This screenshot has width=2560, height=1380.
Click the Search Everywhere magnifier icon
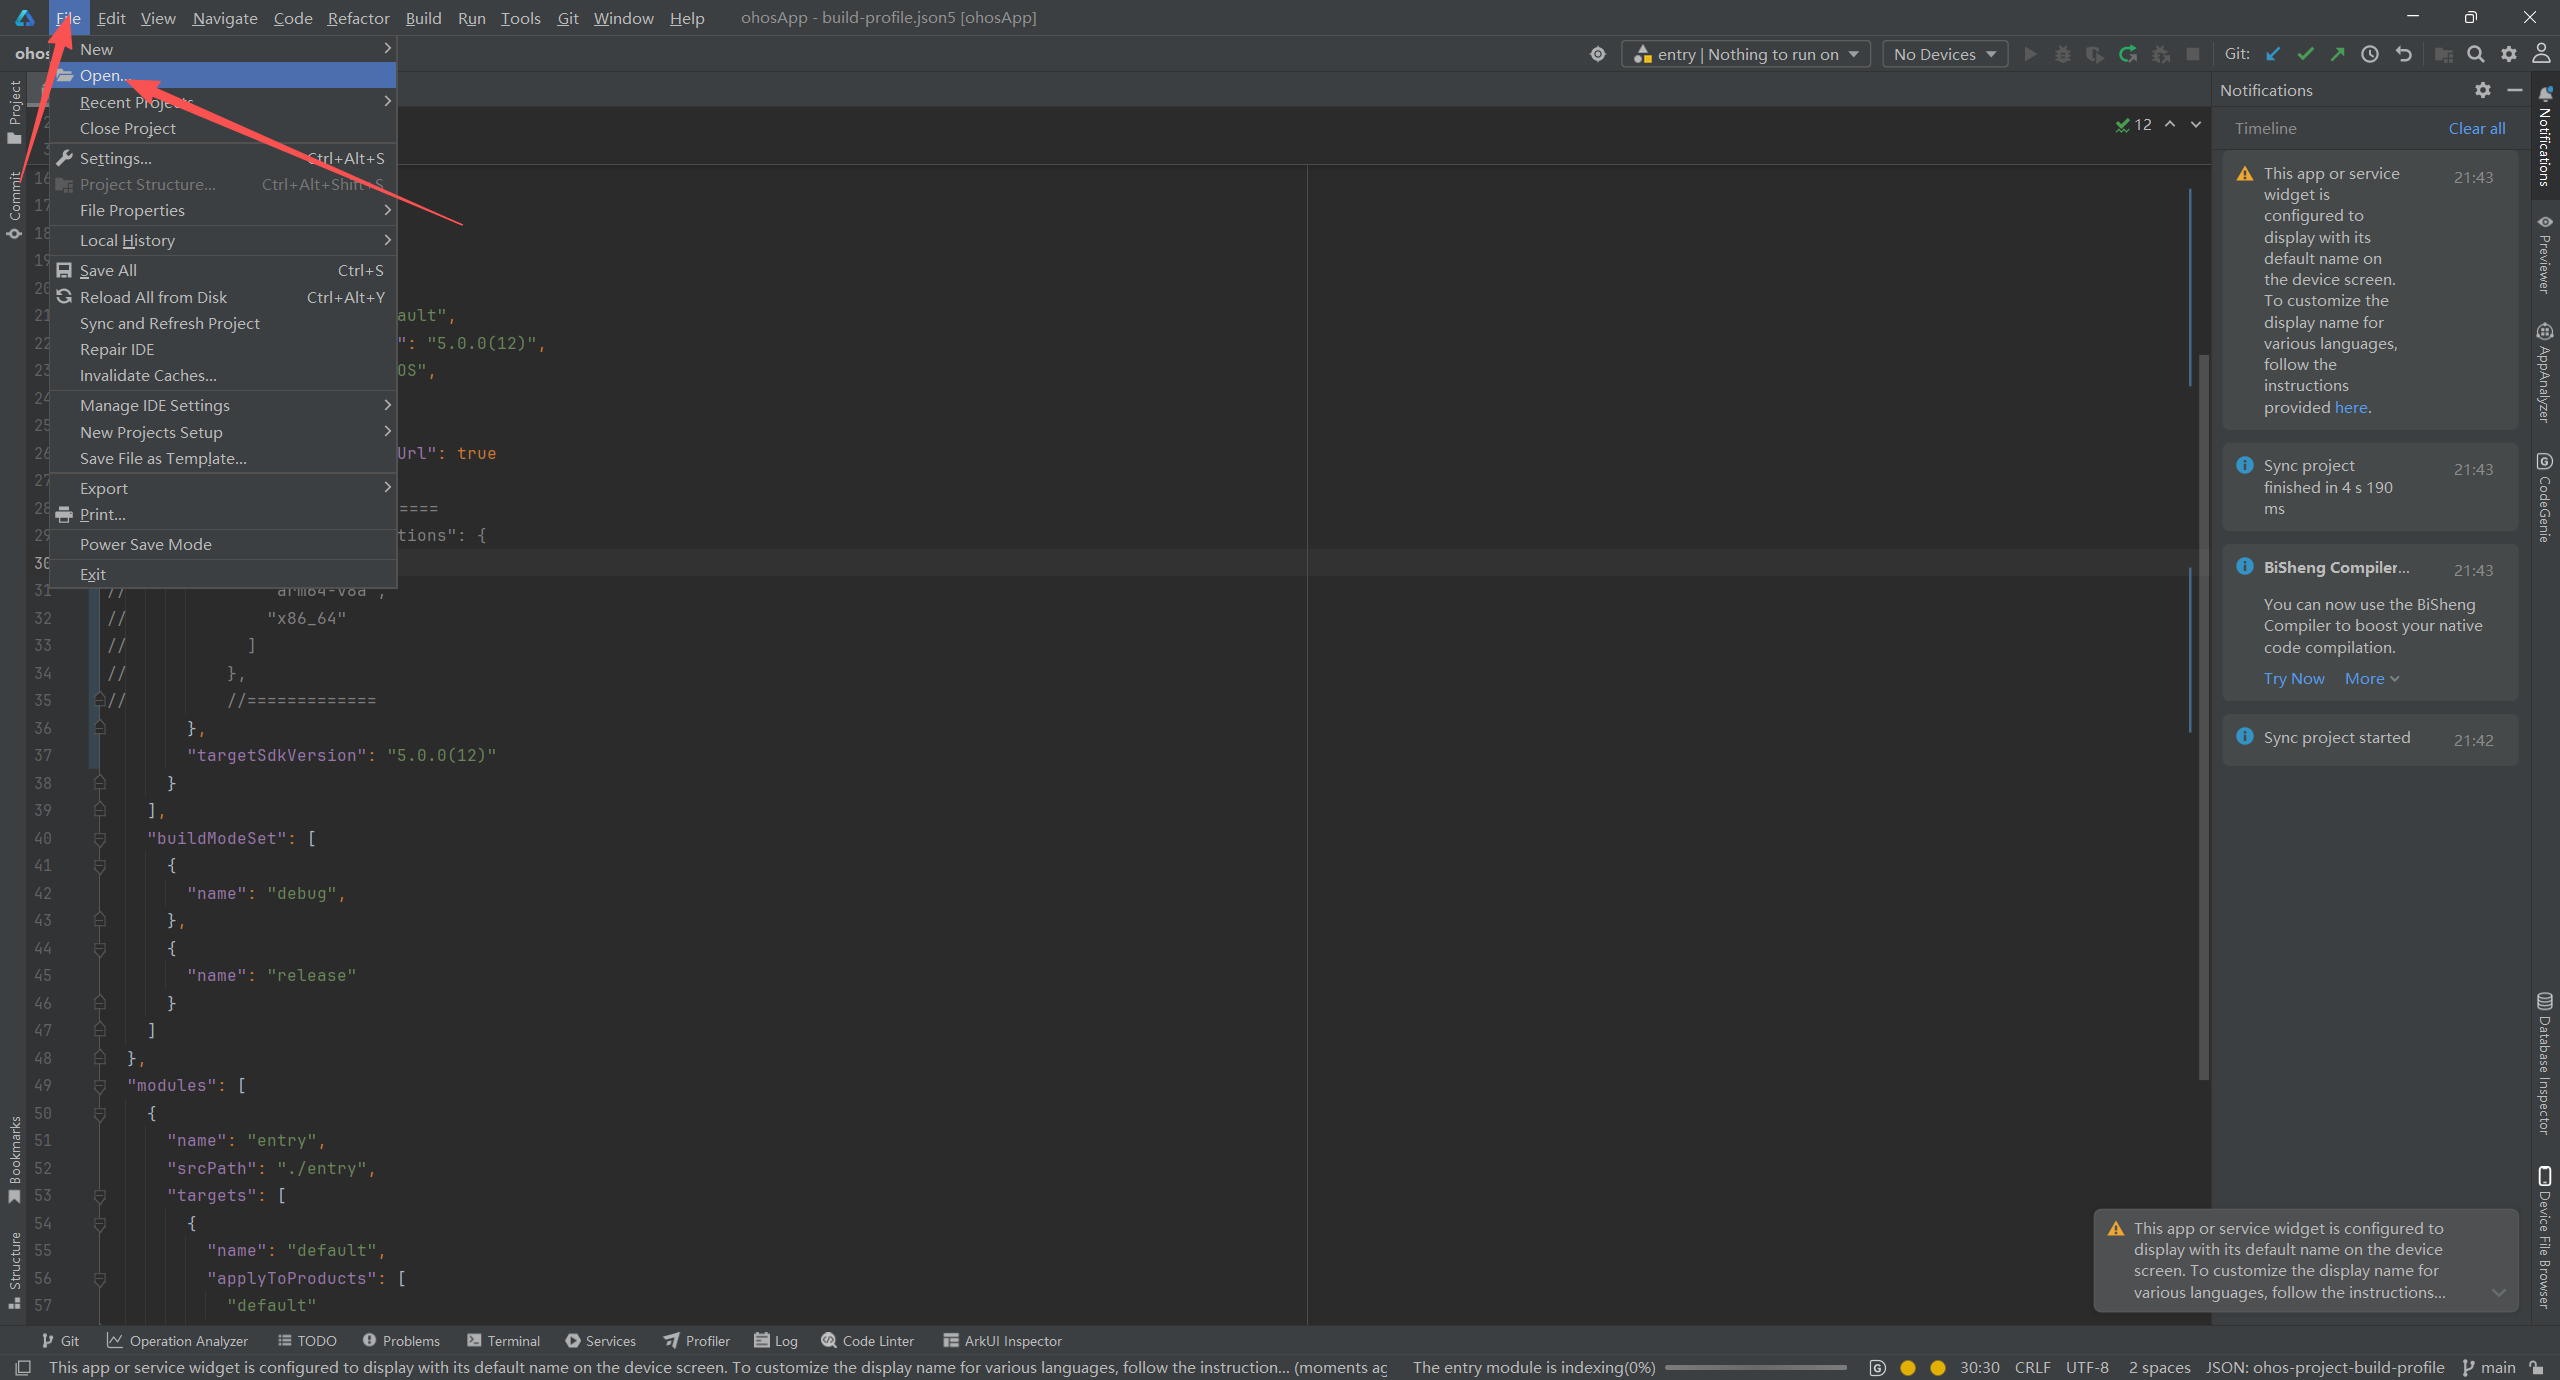pyautogui.click(x=2476, y=54)
